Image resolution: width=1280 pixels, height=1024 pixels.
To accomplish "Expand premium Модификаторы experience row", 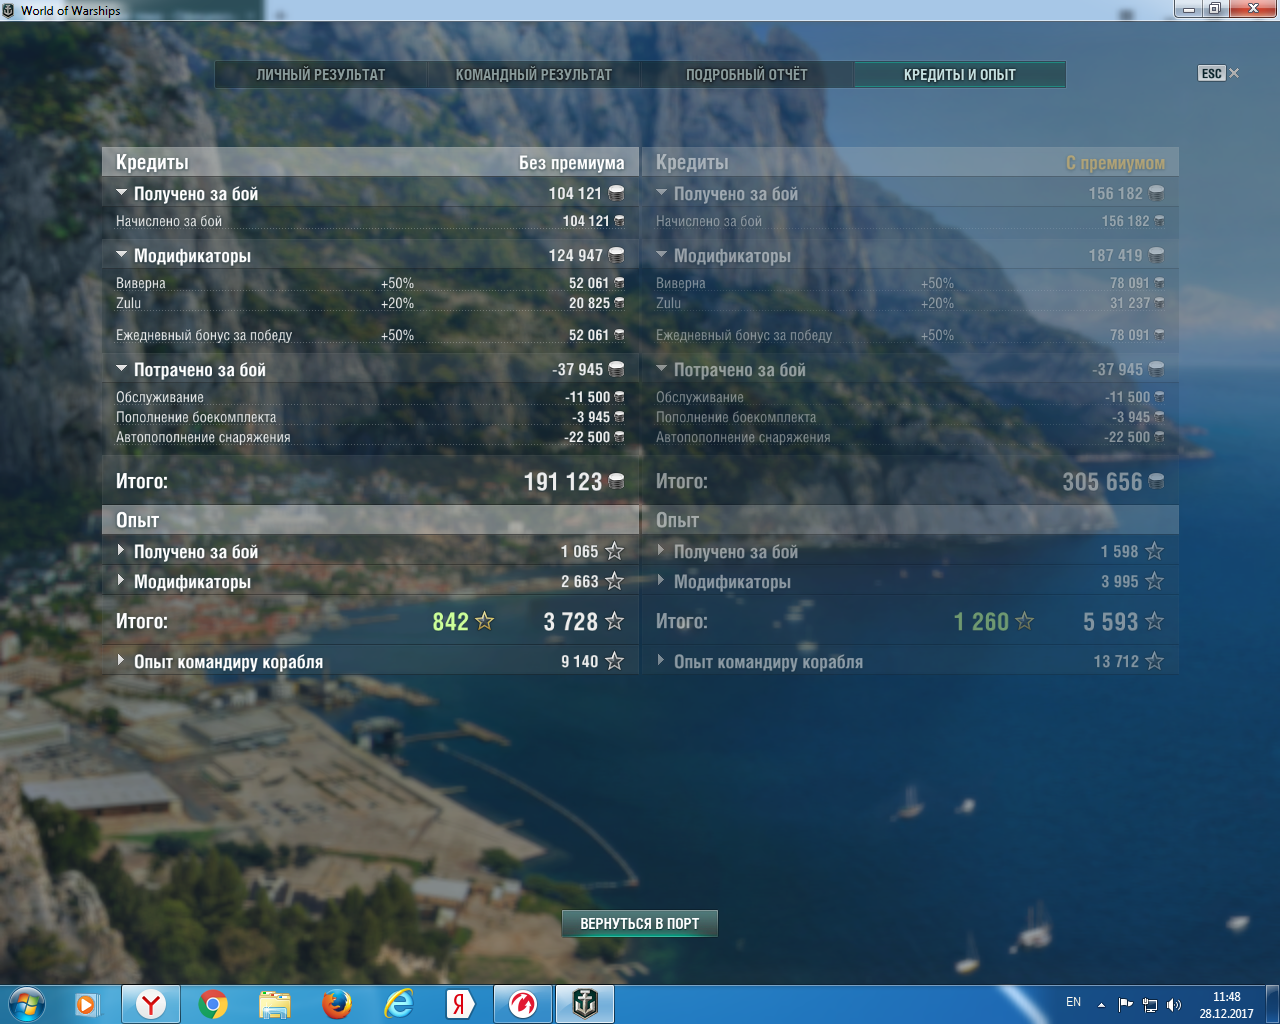I will pos(661,580).
